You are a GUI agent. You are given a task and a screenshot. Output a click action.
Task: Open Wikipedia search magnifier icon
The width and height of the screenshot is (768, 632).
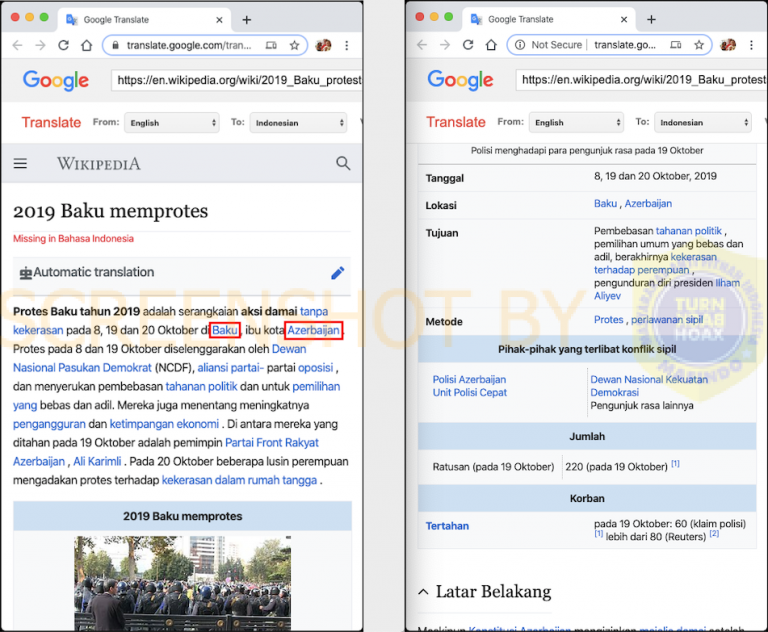[x=343, y=163]
